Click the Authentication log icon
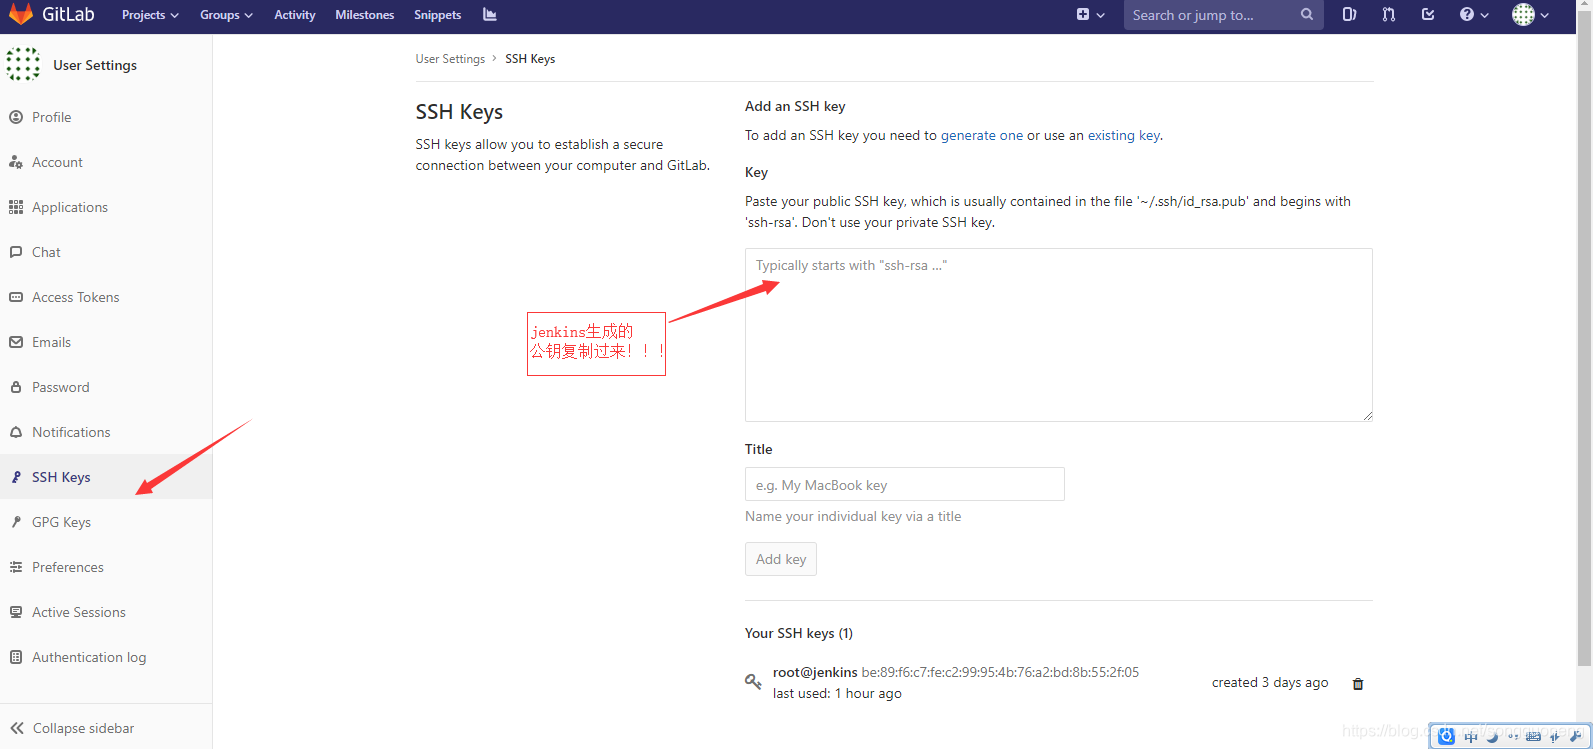Viewport: 1593px width, 749px height. pyautogui.click(x=16, y=657)
